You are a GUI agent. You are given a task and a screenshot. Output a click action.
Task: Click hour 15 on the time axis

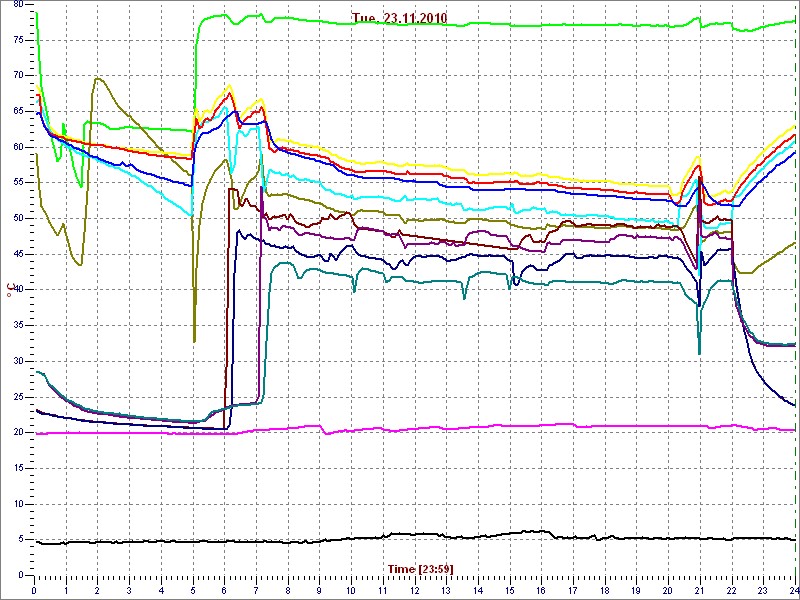(509, 590)
